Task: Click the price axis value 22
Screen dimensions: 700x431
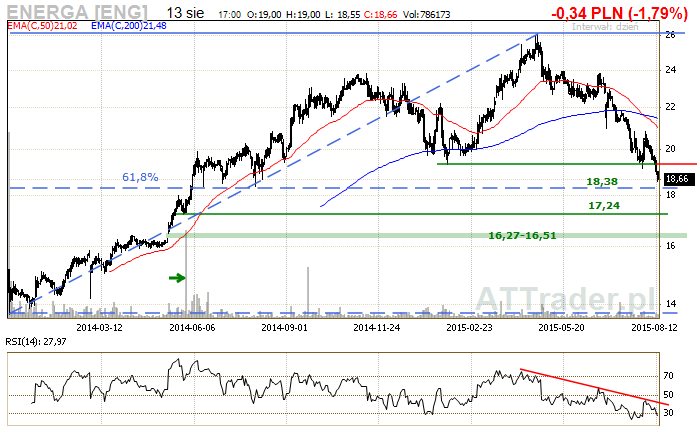Action: coord(671,107)
